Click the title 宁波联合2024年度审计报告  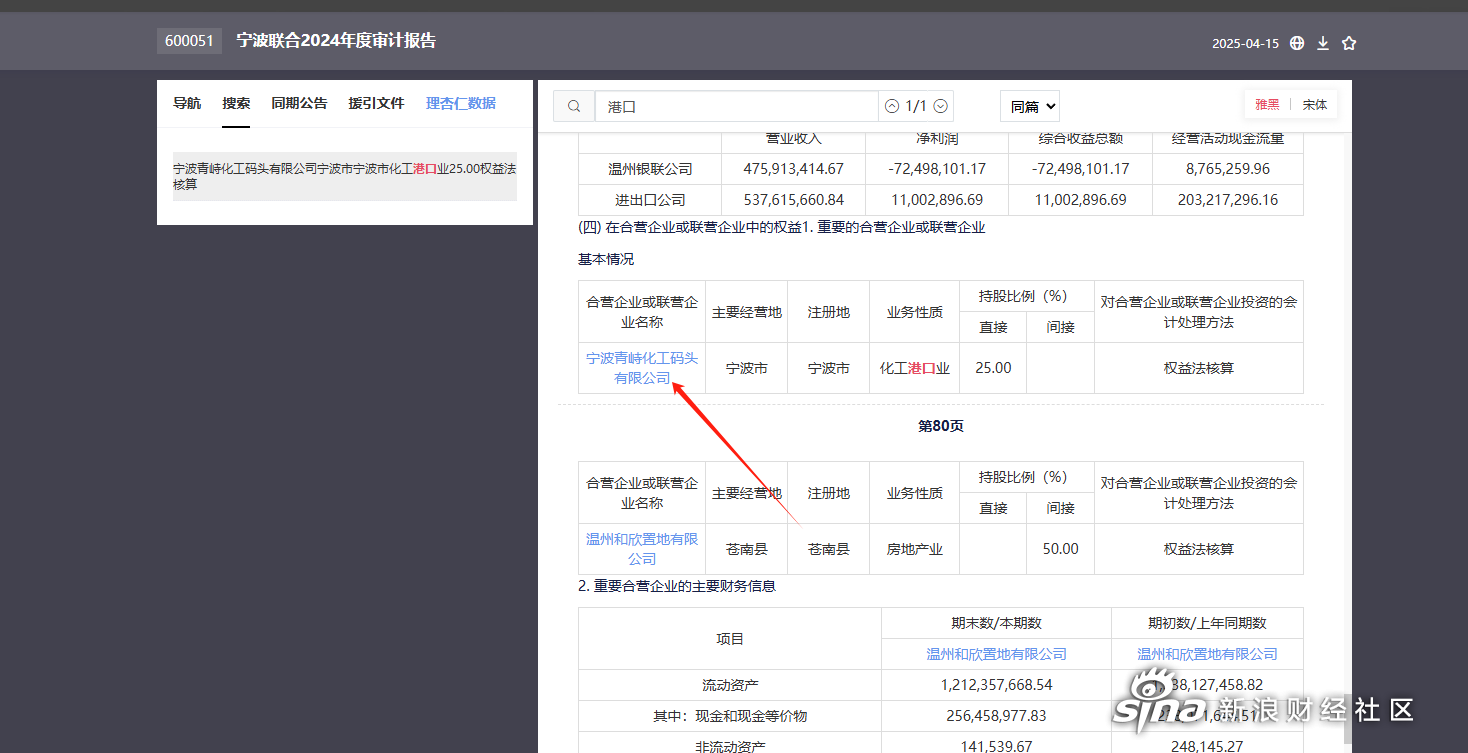click(x=336, y=41)
